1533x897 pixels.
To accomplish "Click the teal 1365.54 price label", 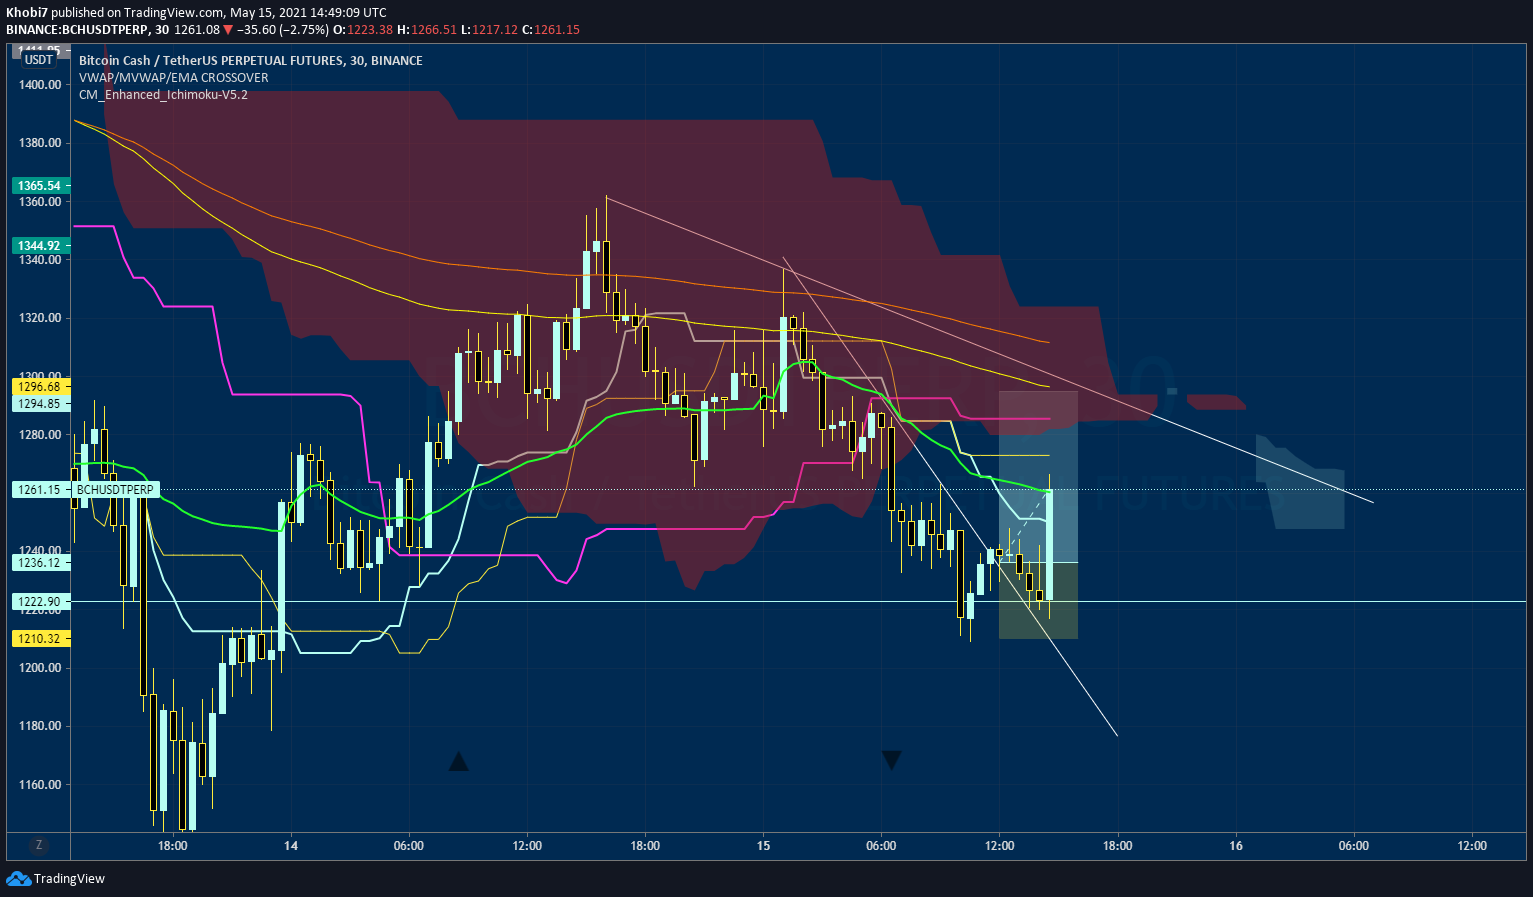I will pyautogui.click(x=39, y=186).
